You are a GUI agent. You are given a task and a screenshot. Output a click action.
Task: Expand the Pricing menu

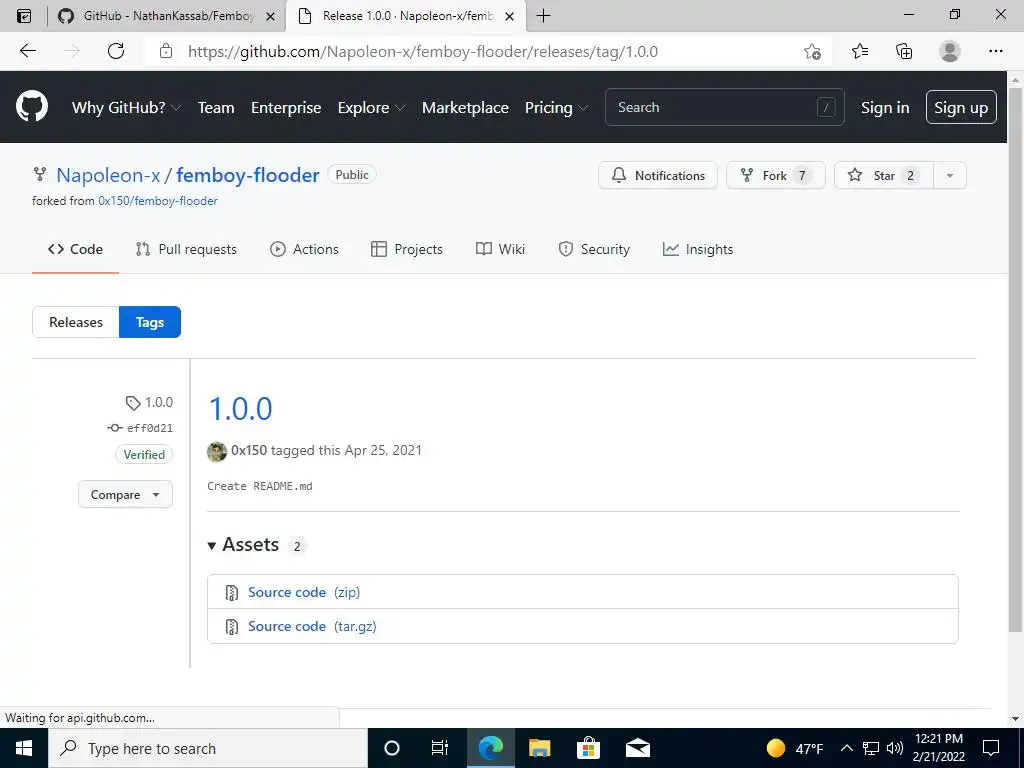click(x=556, y=108)
